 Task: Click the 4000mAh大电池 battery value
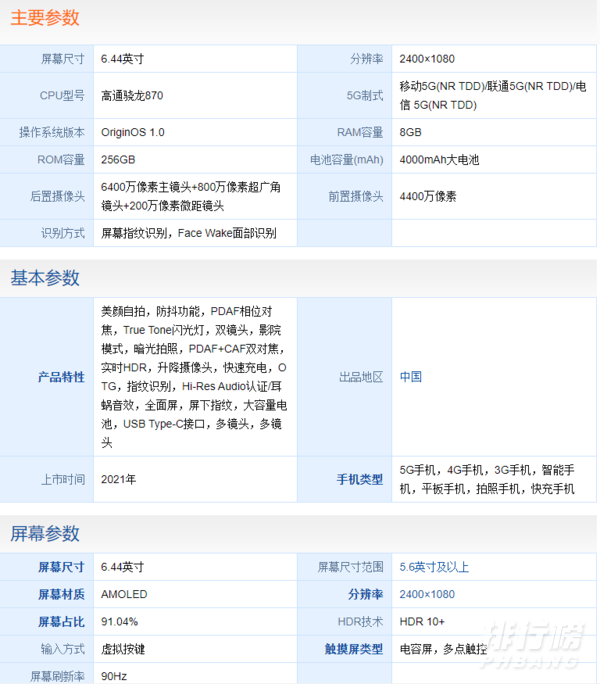click(x=439, y=160)
